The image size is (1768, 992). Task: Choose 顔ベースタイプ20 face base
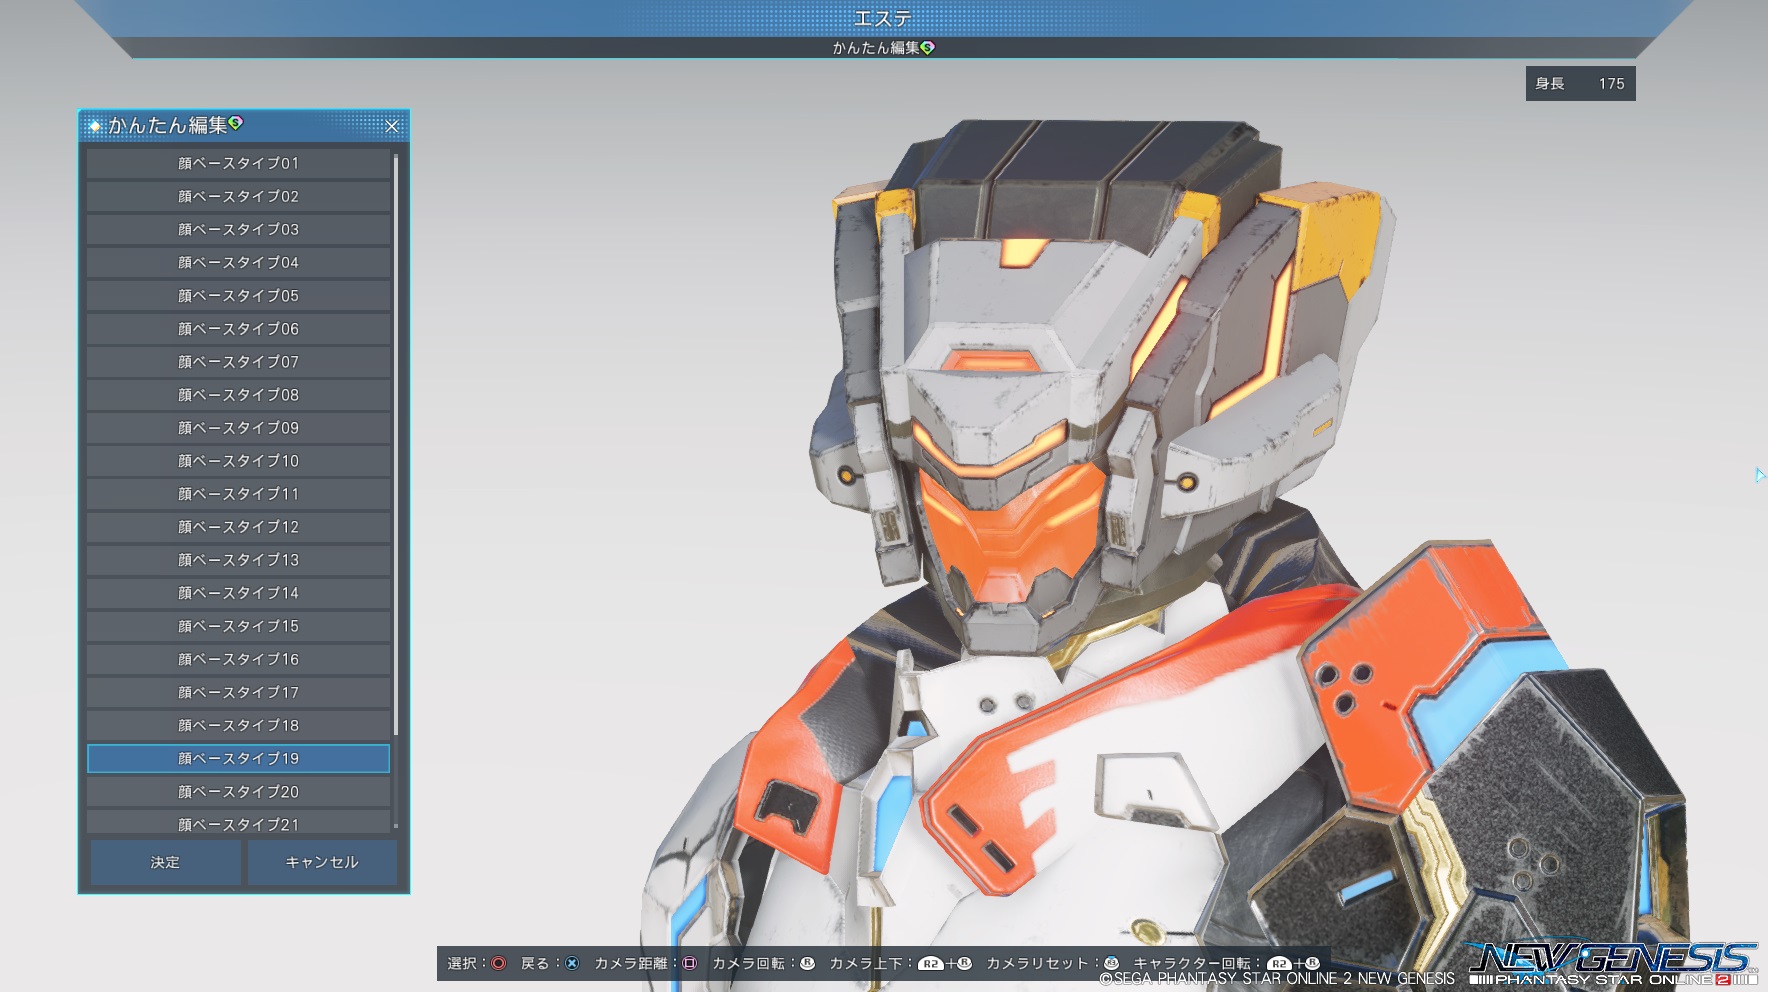[x=238, y=791]
